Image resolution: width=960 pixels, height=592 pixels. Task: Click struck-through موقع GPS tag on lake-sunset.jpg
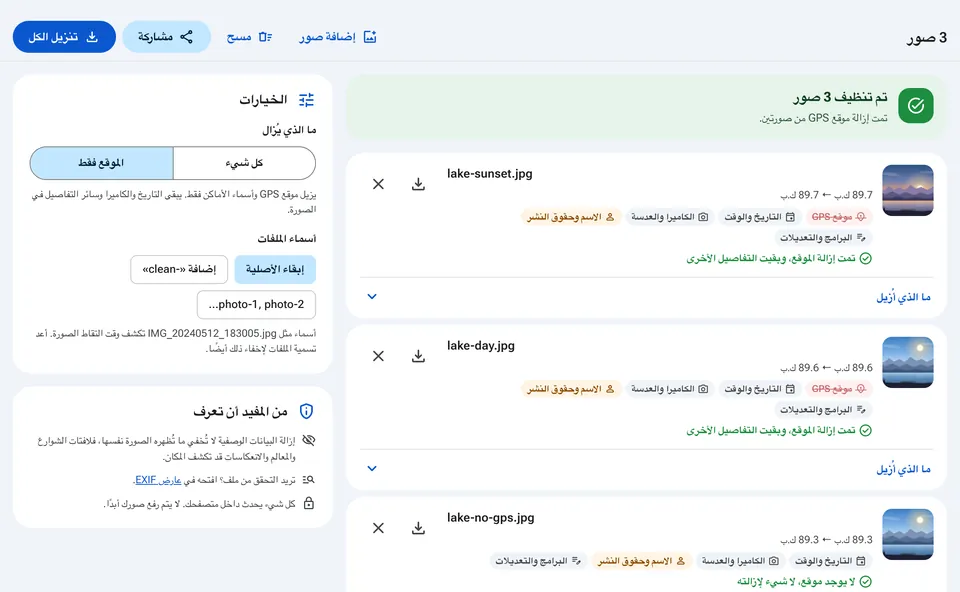[839, 217]
